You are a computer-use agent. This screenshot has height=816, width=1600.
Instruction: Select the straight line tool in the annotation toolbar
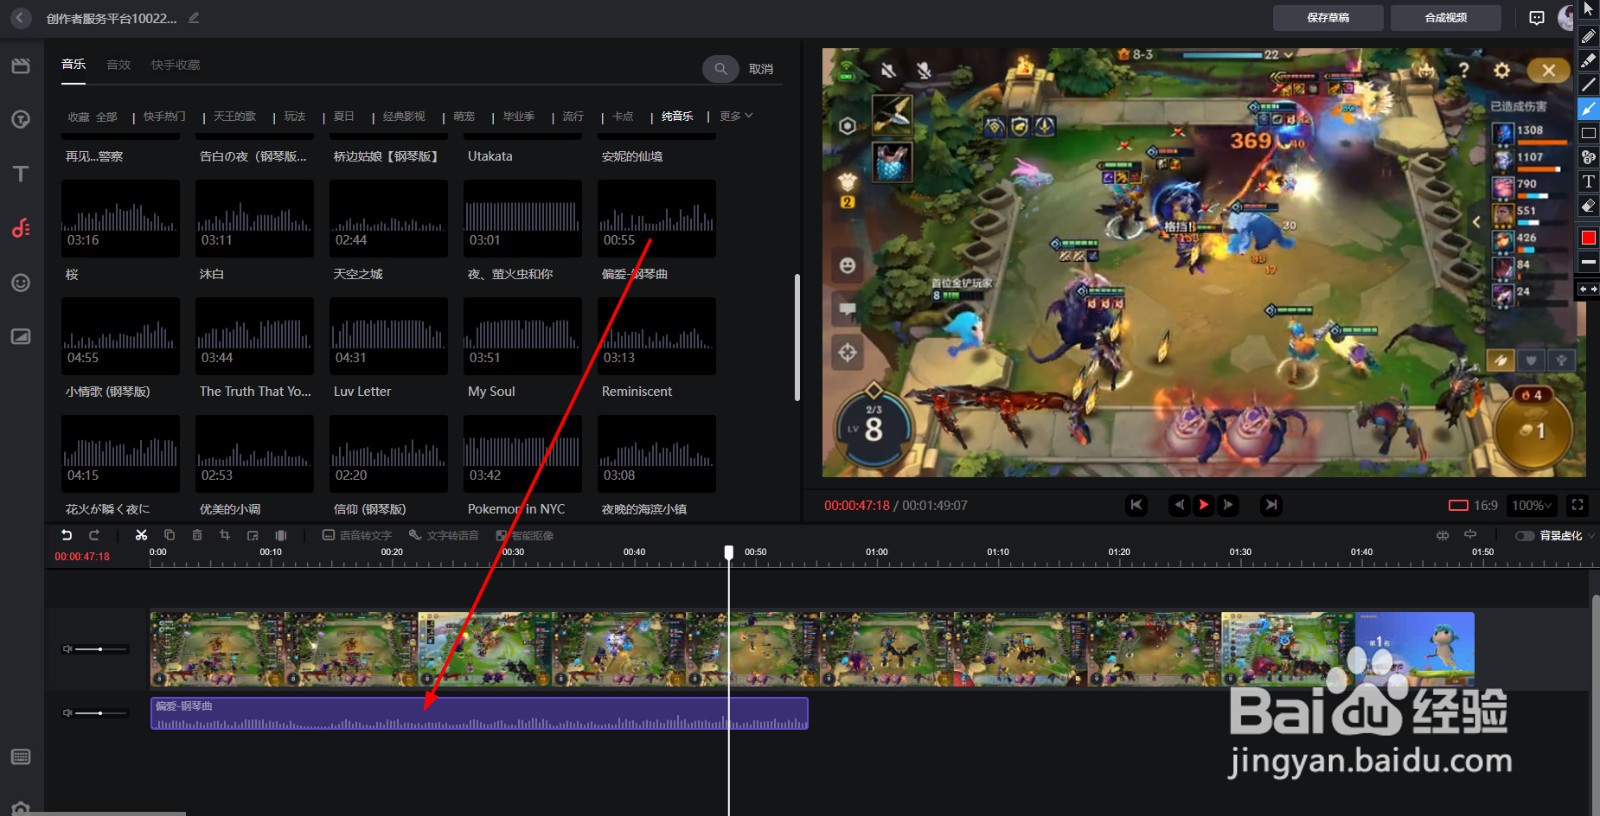1588,84
